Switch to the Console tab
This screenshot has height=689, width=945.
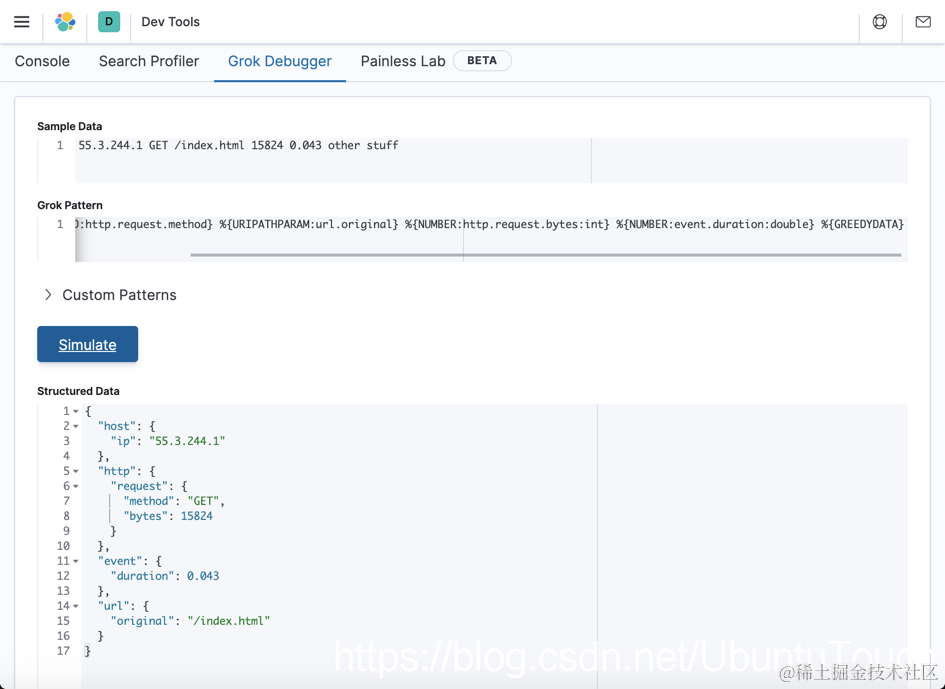coord(42,61)
